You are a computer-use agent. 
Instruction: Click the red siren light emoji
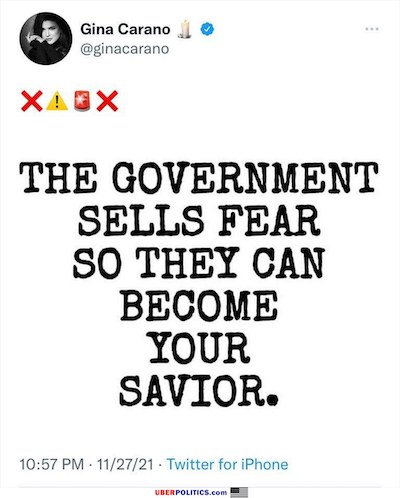82,101
